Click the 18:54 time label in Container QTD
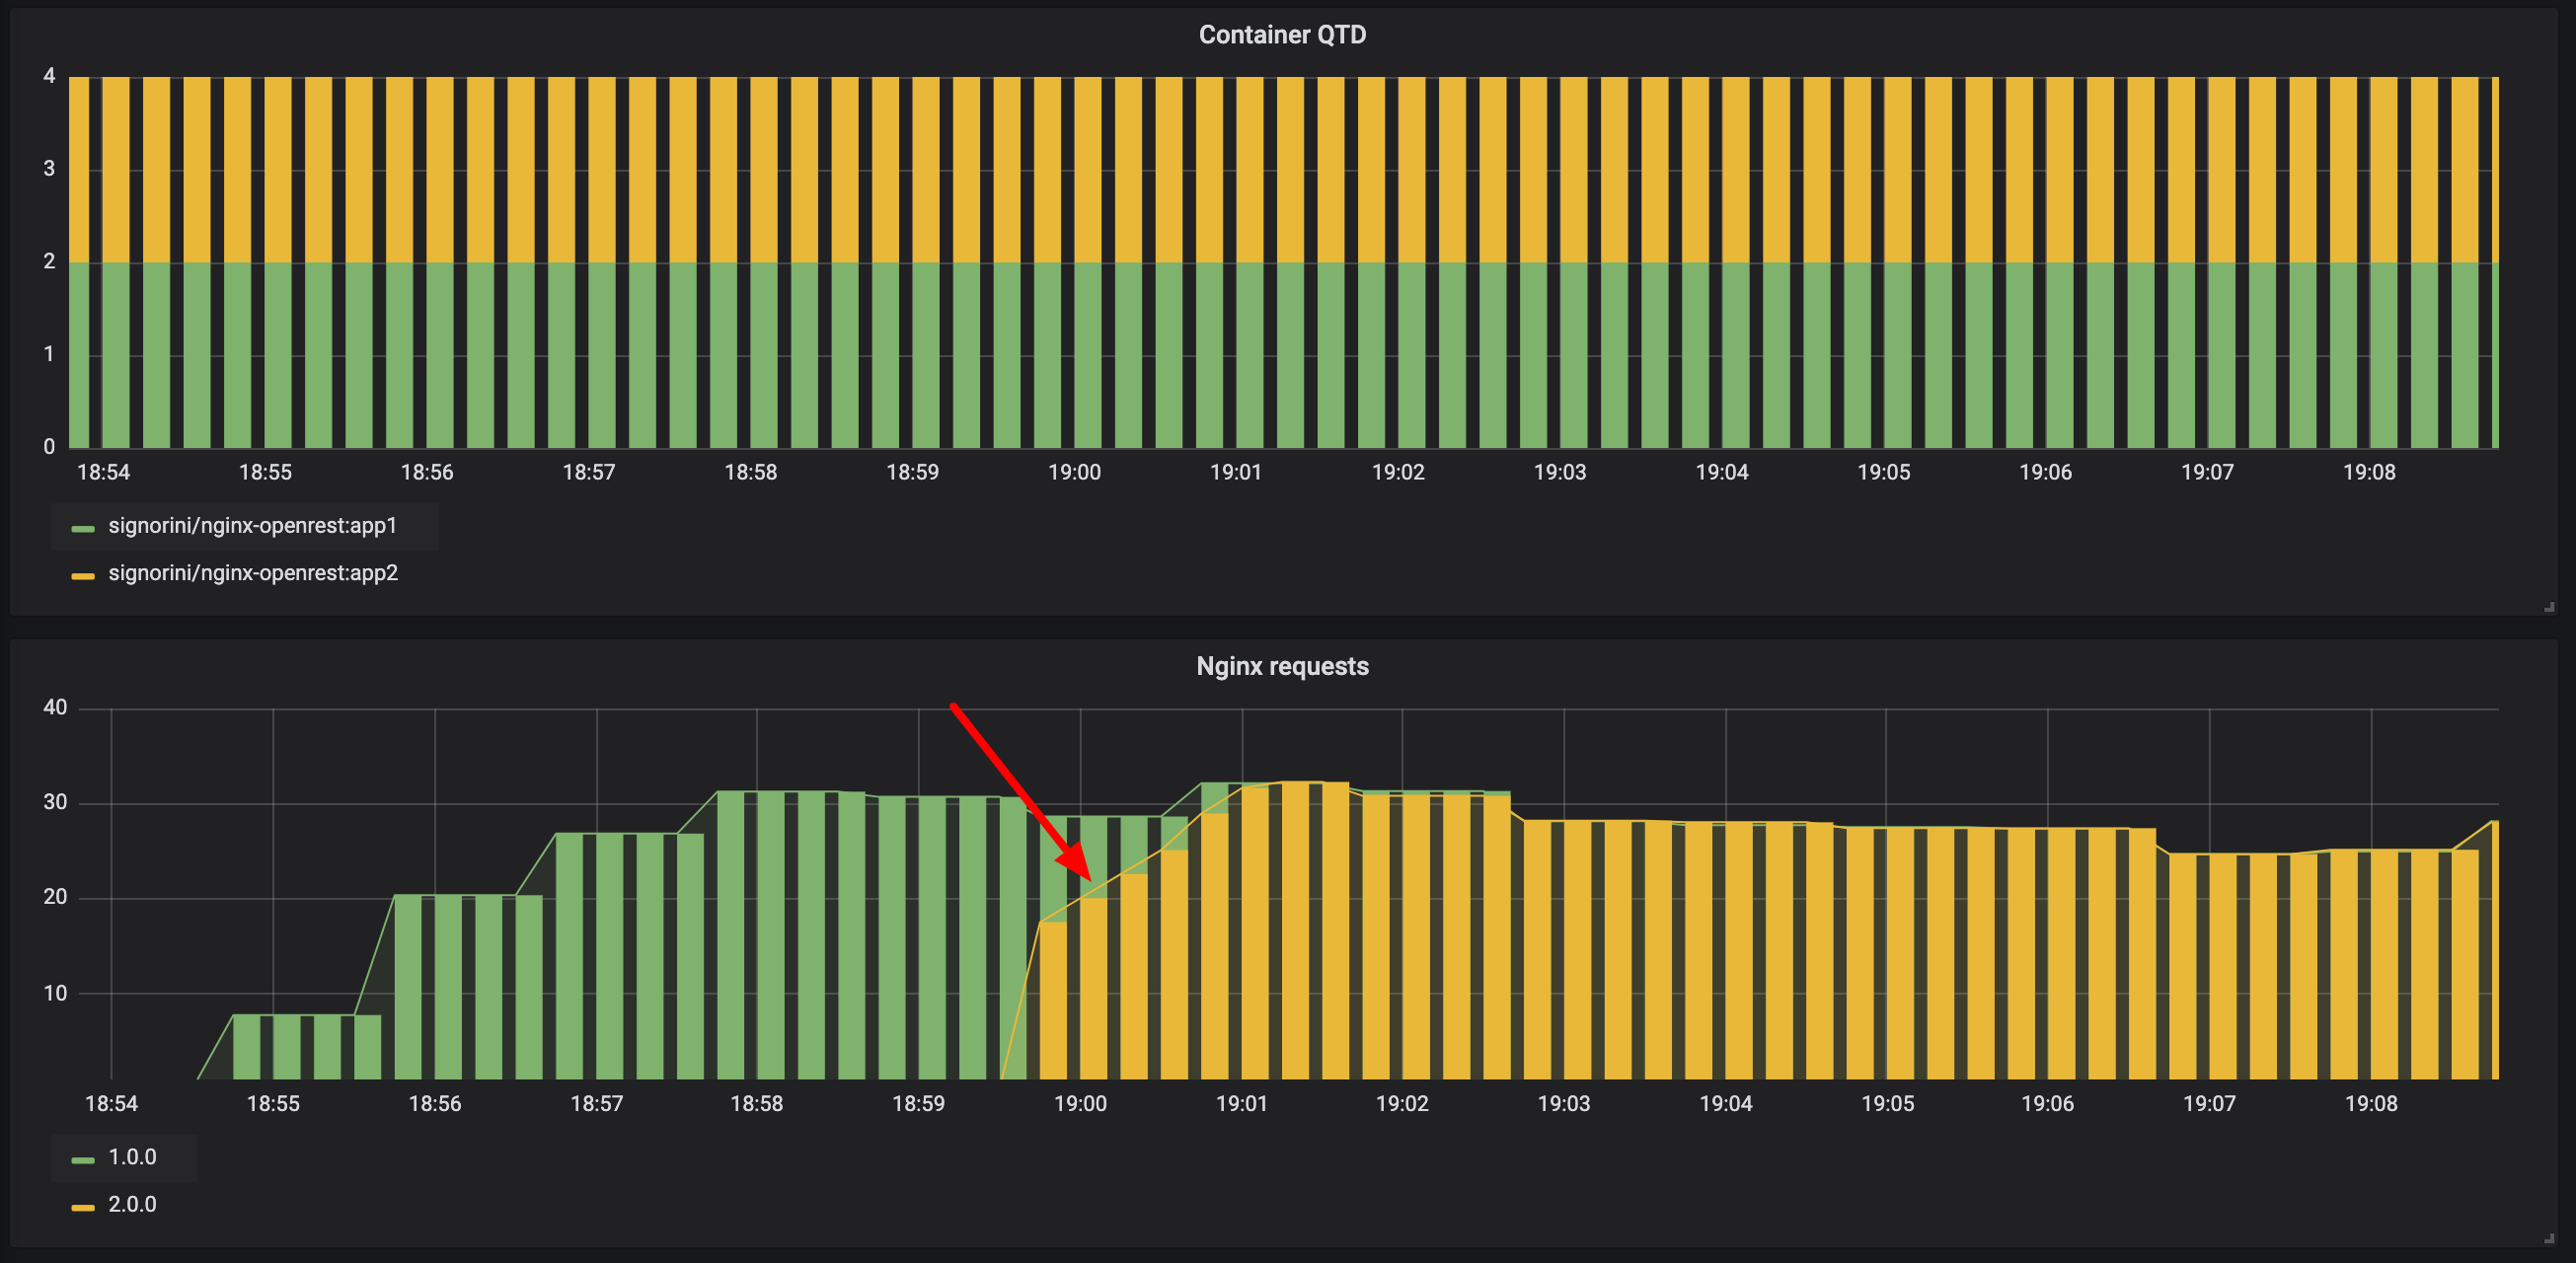2576x1263 pixels. (103, 472)
